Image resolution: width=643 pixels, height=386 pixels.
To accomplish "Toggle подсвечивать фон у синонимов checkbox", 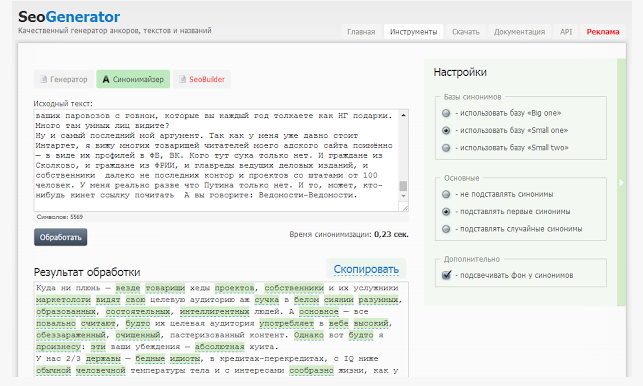I will pos(447,275).
